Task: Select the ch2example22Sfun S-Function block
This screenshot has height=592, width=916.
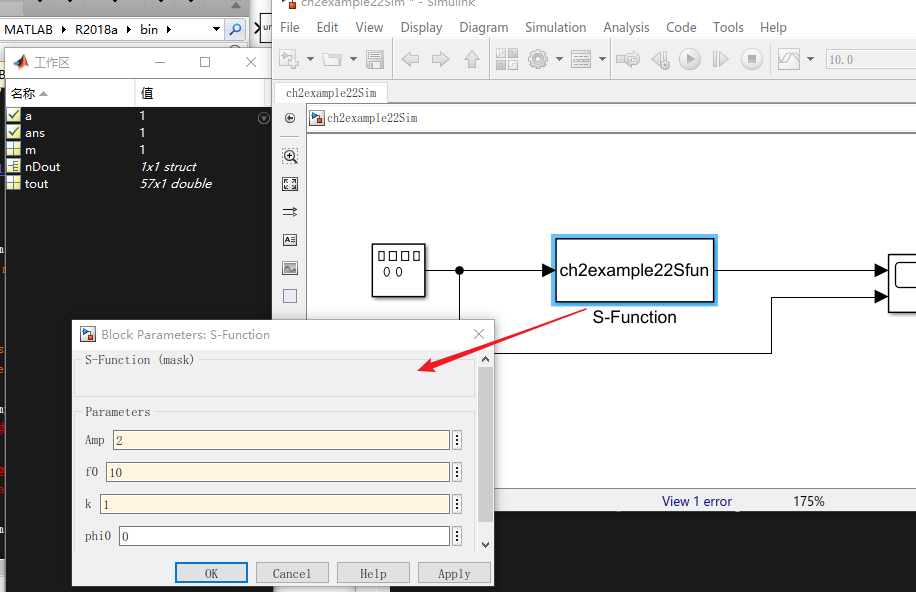Action: [x=634, y=270]
